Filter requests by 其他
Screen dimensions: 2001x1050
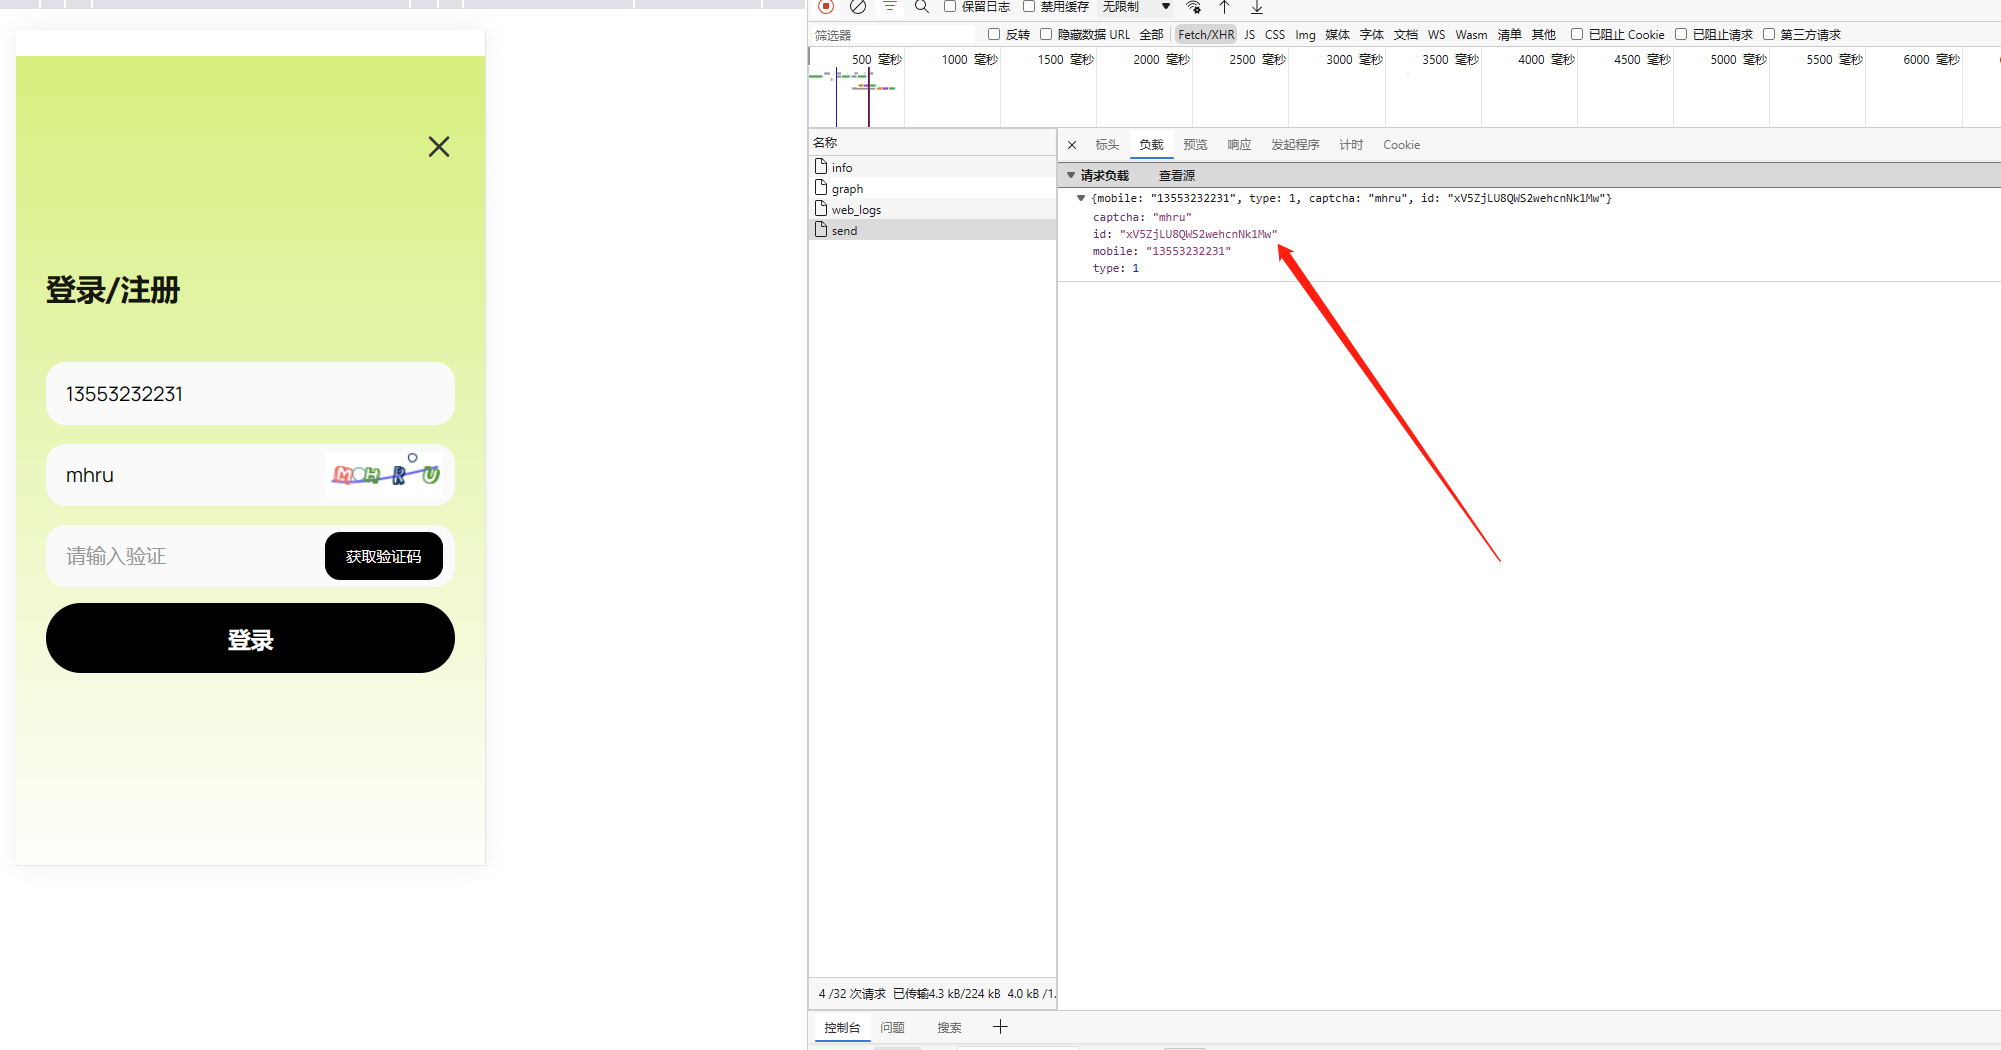(1543, 35)
